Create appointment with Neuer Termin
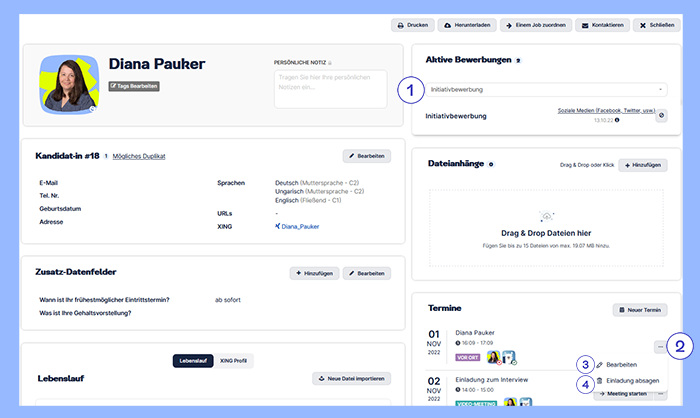Screen dimensions: 700x418 tap(640, 310)
